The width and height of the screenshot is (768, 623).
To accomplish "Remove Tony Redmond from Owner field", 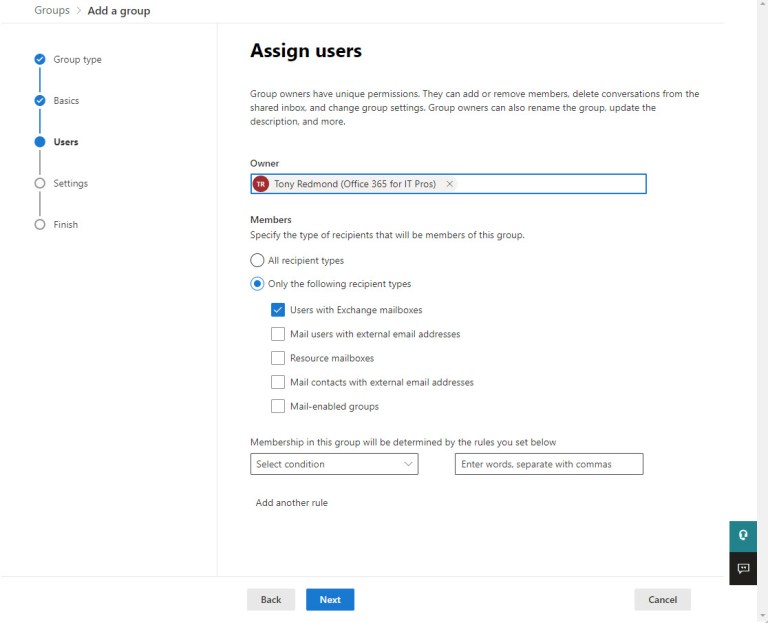I will (449, 184).
